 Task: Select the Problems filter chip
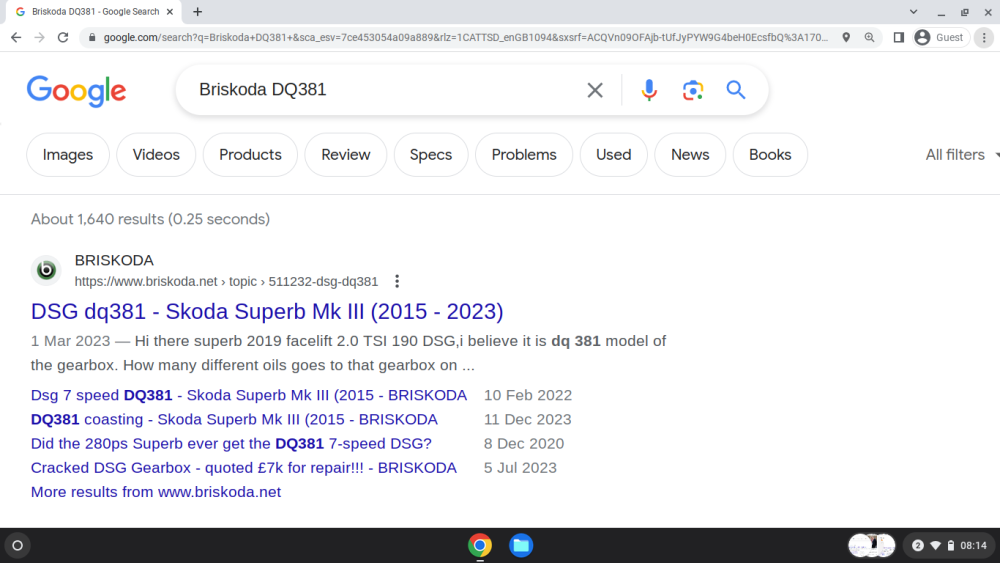click(x=524, y=154)
